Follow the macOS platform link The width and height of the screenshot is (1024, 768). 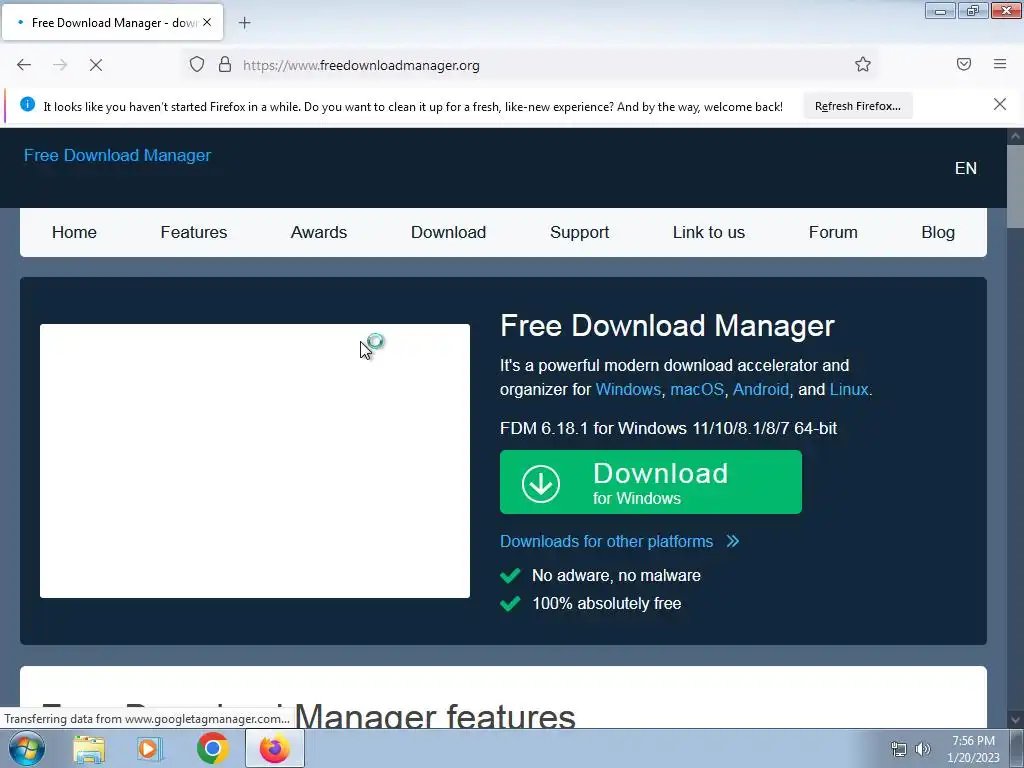[697, 389]
